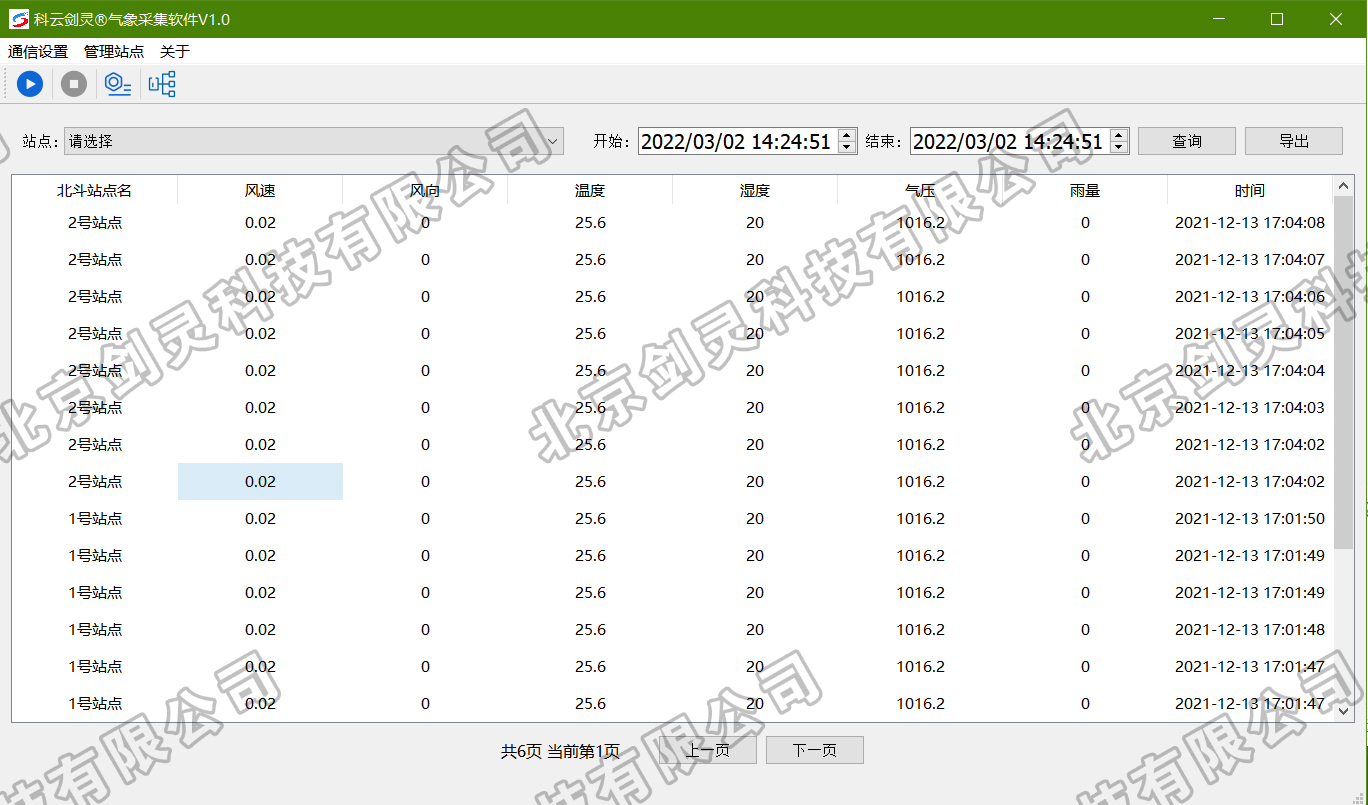Select time cell 2021-12-13 17:04:06
The width and height of the screenshot is (1368, 805).
[1250, 296]
